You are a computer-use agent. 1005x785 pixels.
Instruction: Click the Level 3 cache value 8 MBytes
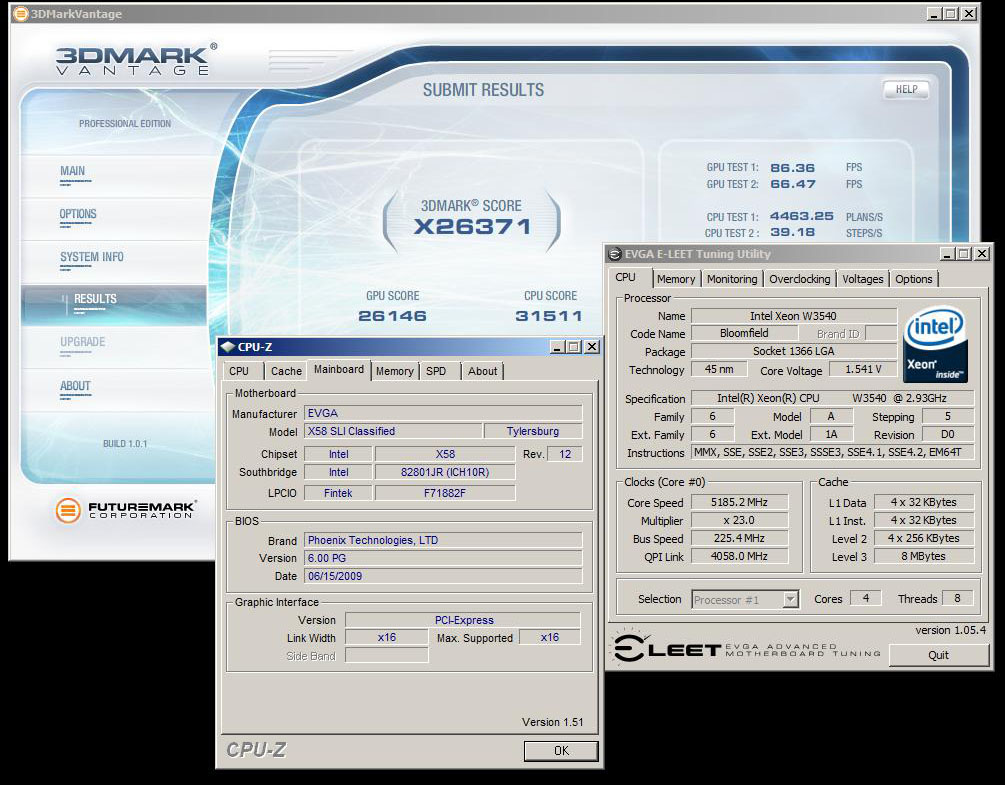click(923, 556)
